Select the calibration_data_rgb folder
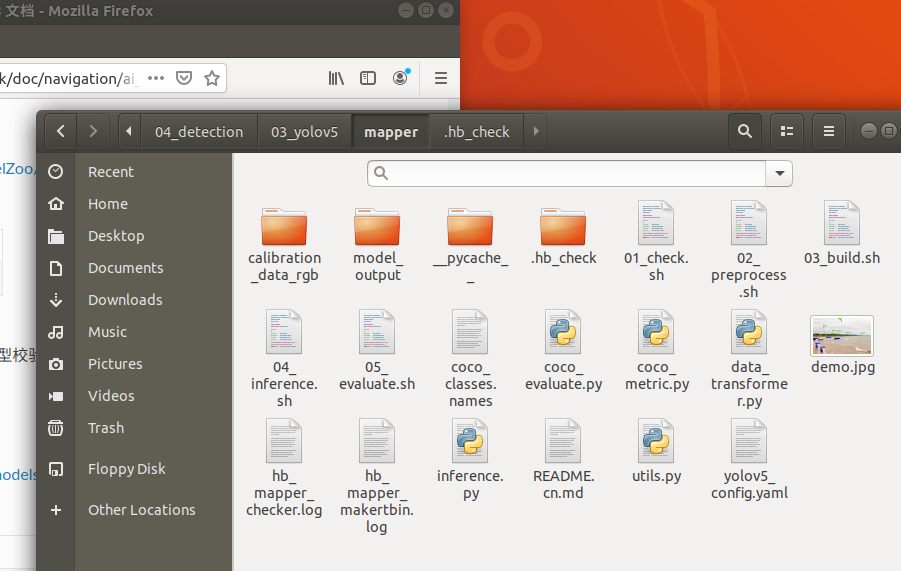 [x=284, y=228]
